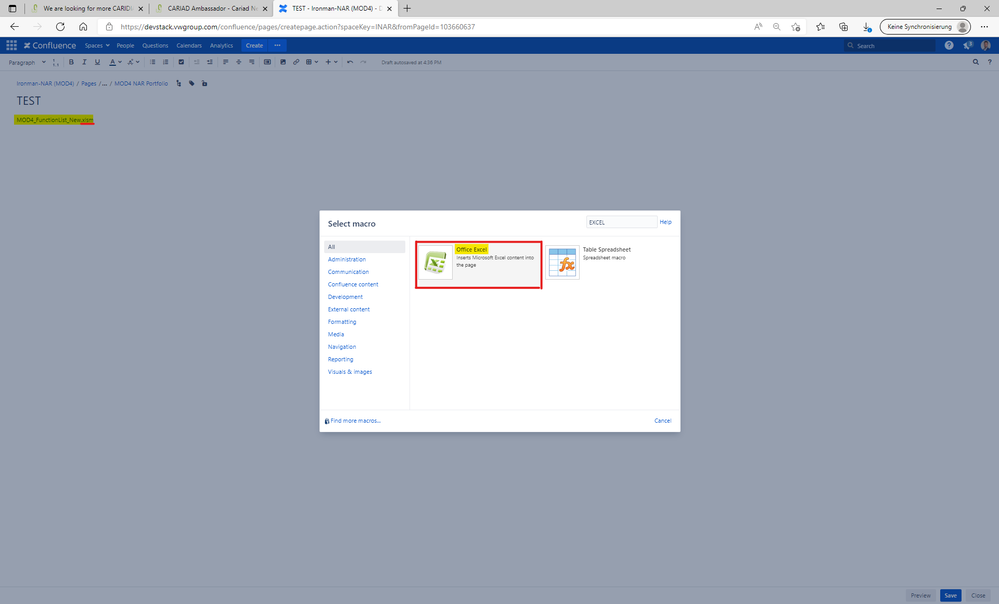999x604 pixels.
Task: Select the Media macro category
Action: point(336,334)
